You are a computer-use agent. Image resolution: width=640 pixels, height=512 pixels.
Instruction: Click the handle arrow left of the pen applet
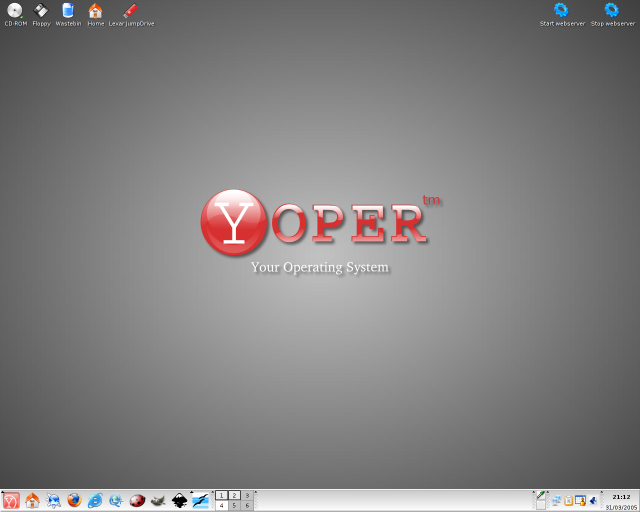[533, 492]
